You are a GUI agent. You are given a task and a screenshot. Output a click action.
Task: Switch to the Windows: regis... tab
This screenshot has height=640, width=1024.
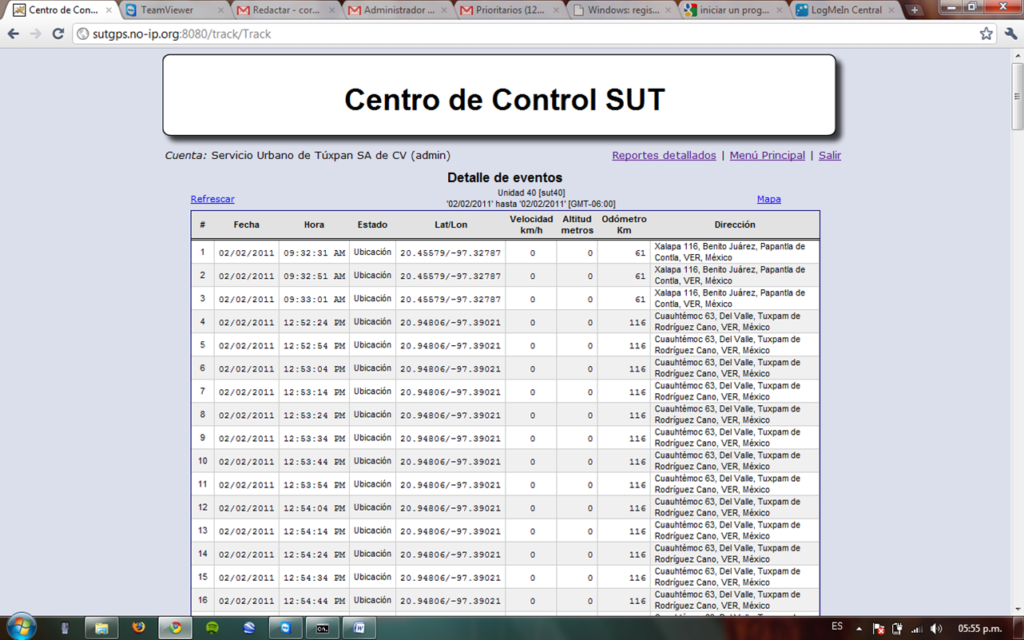[x=622, y=10]
